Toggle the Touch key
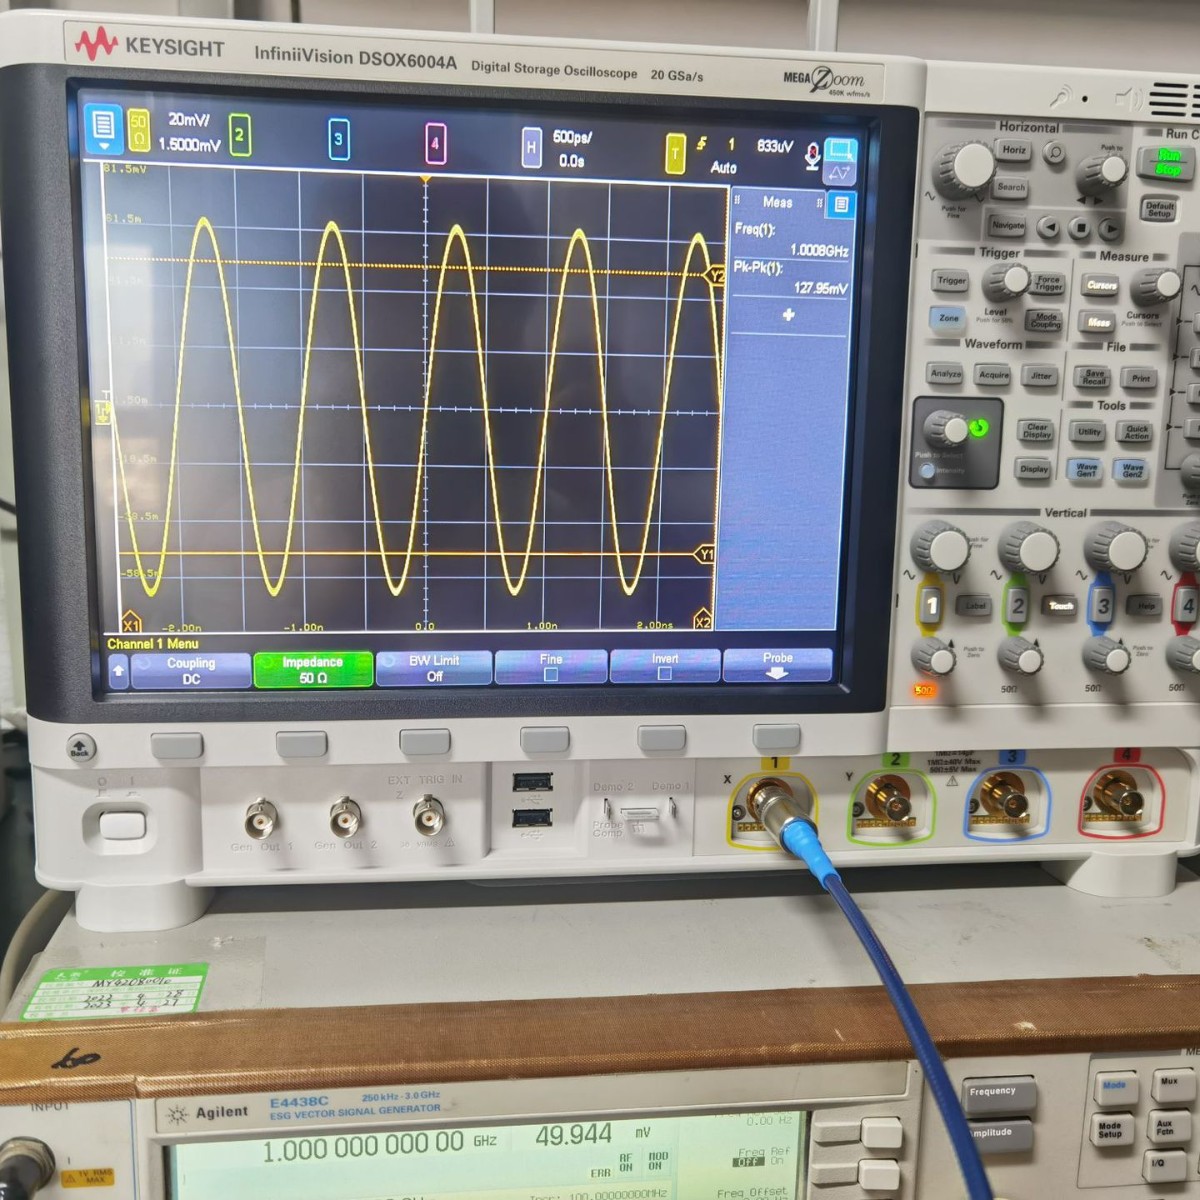This screenshot has width=1200, height=1200. pos(1060,606)
